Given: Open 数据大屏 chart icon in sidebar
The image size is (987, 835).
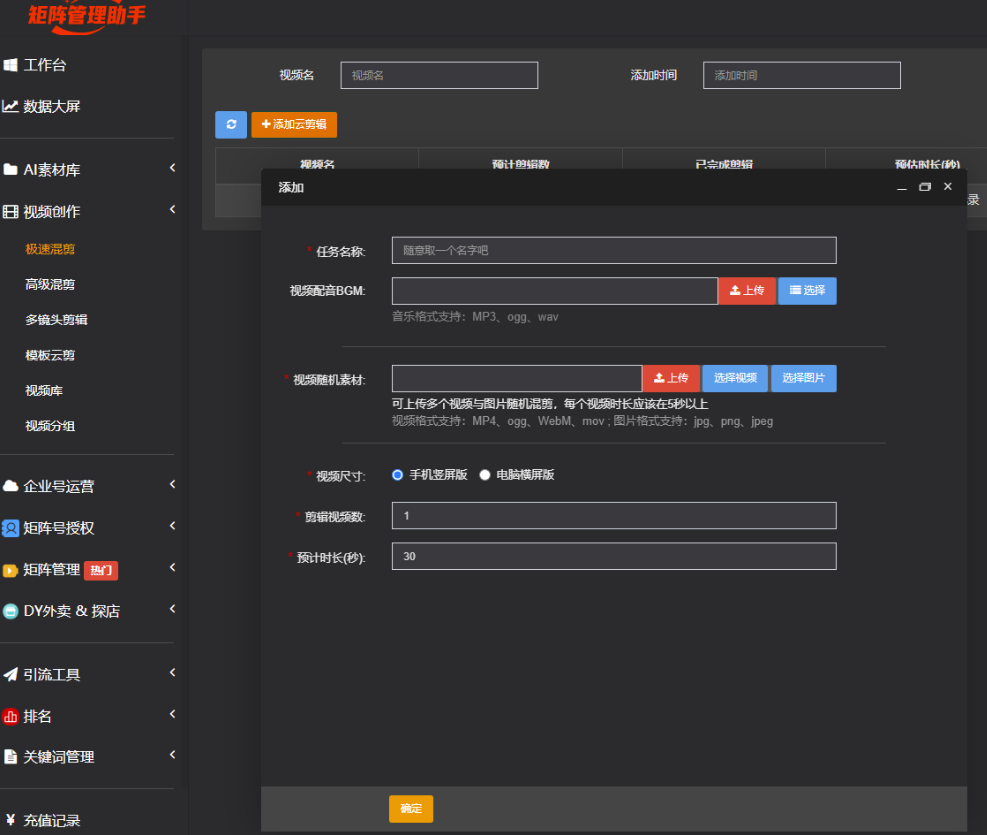Looking at the screenshot, I should pos(10,106).
